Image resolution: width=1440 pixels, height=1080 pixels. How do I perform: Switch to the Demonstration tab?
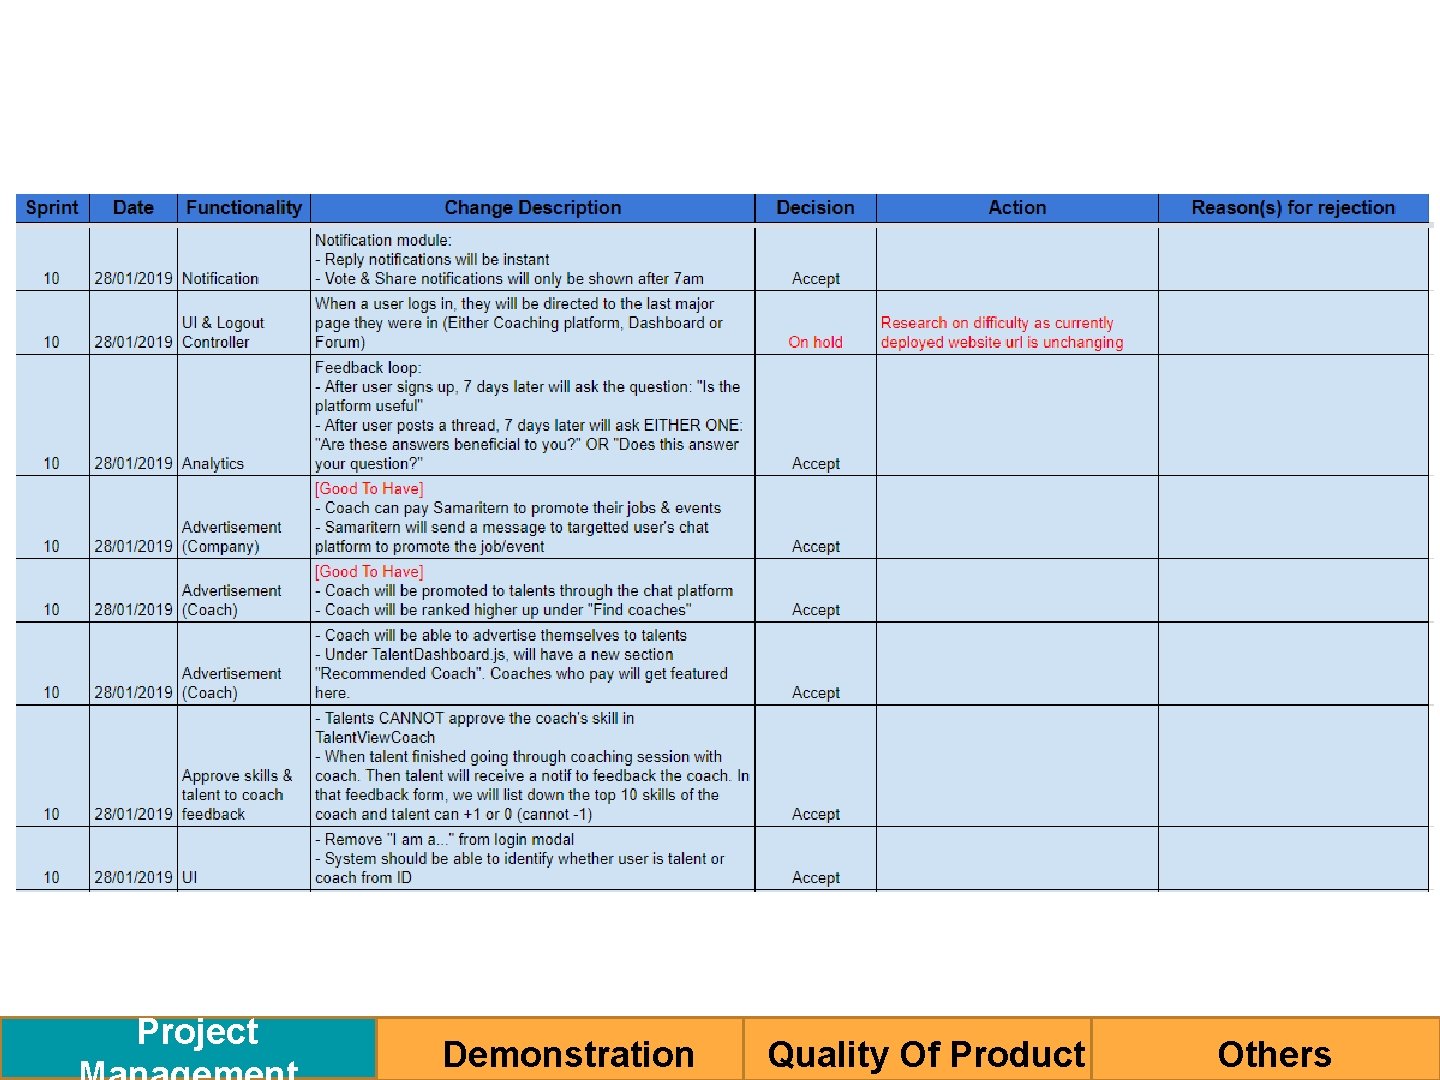[x=560, y=1048]
